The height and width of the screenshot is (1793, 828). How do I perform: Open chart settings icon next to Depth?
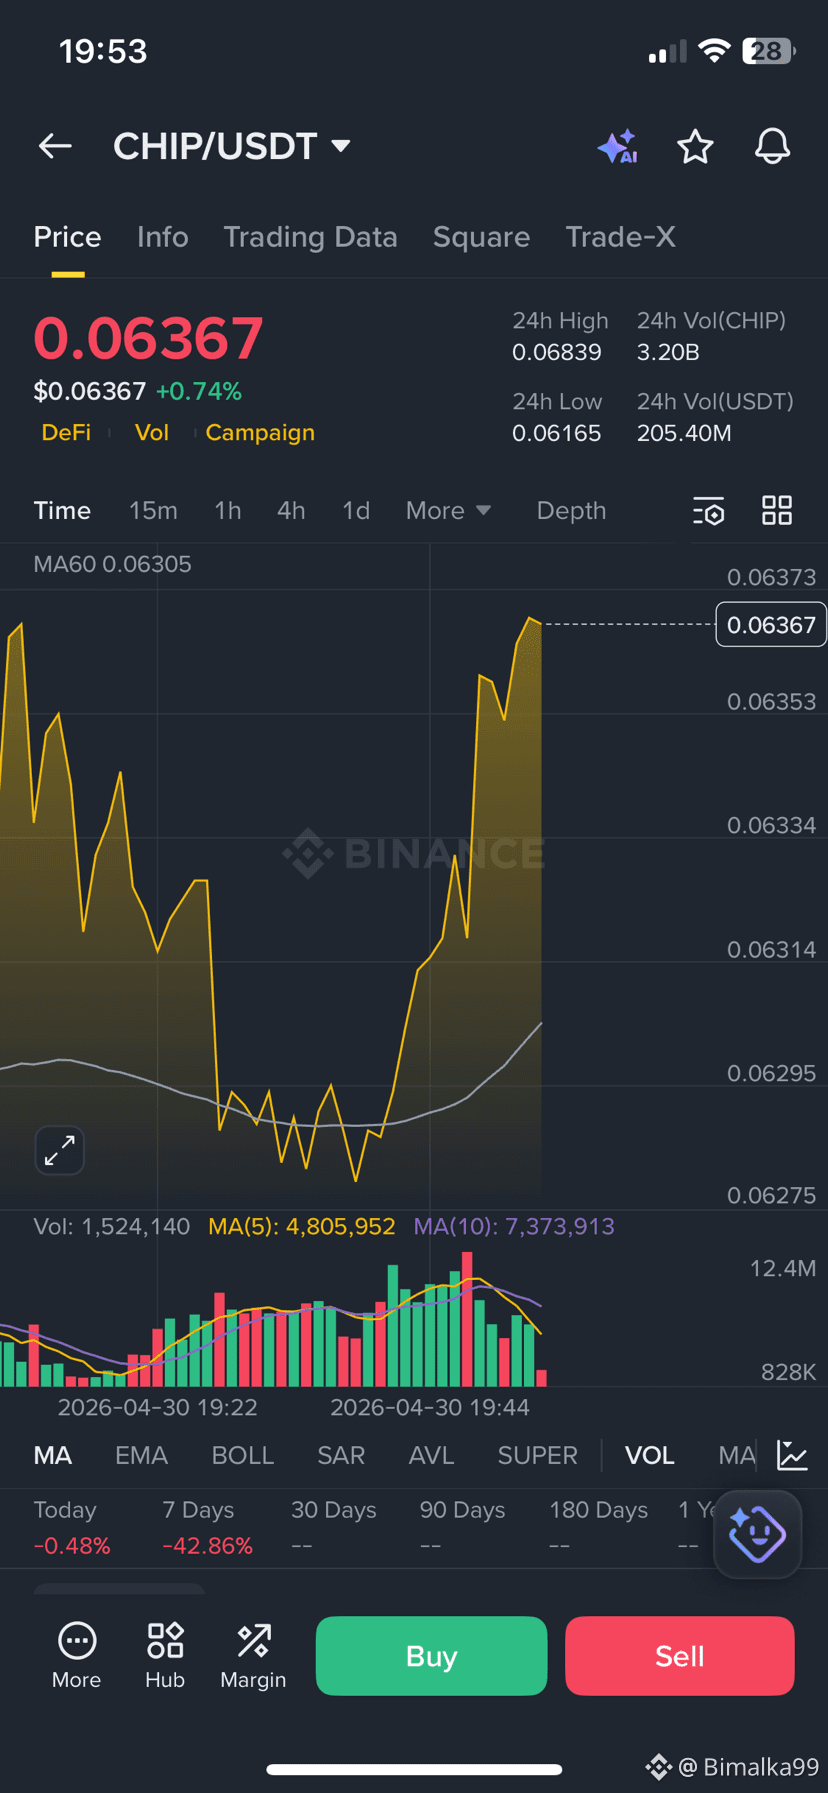point(709,511)
